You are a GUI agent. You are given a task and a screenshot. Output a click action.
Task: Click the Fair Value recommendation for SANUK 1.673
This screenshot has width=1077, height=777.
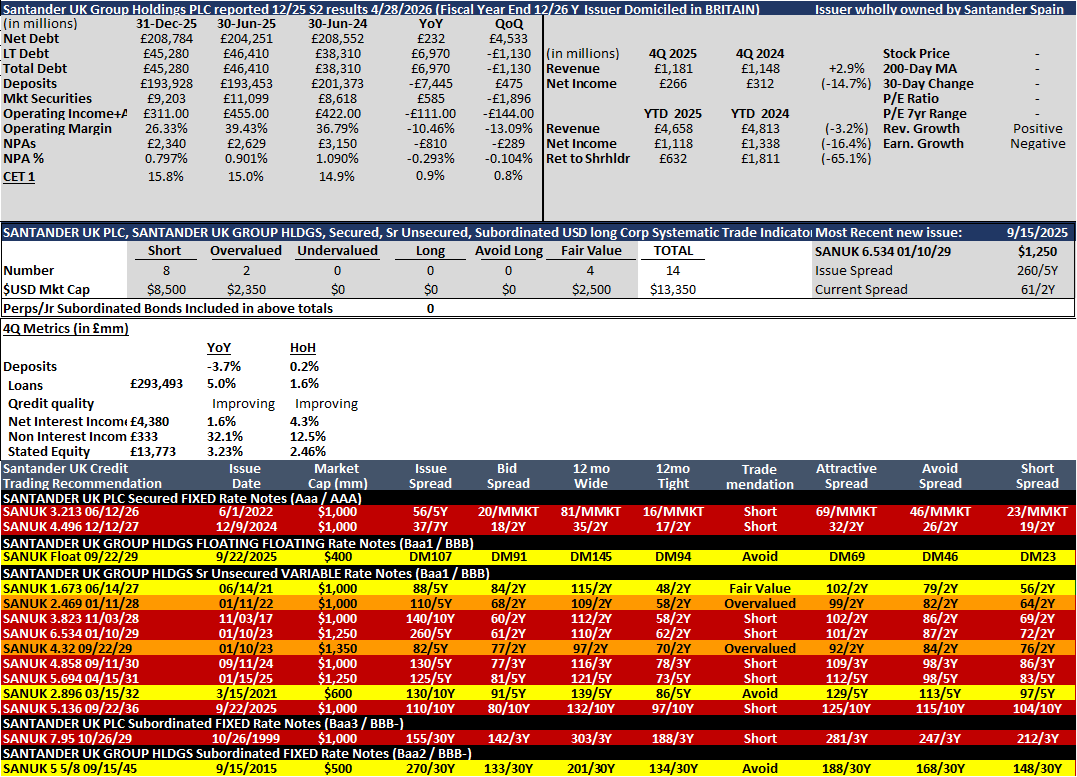tap(760, 589)
